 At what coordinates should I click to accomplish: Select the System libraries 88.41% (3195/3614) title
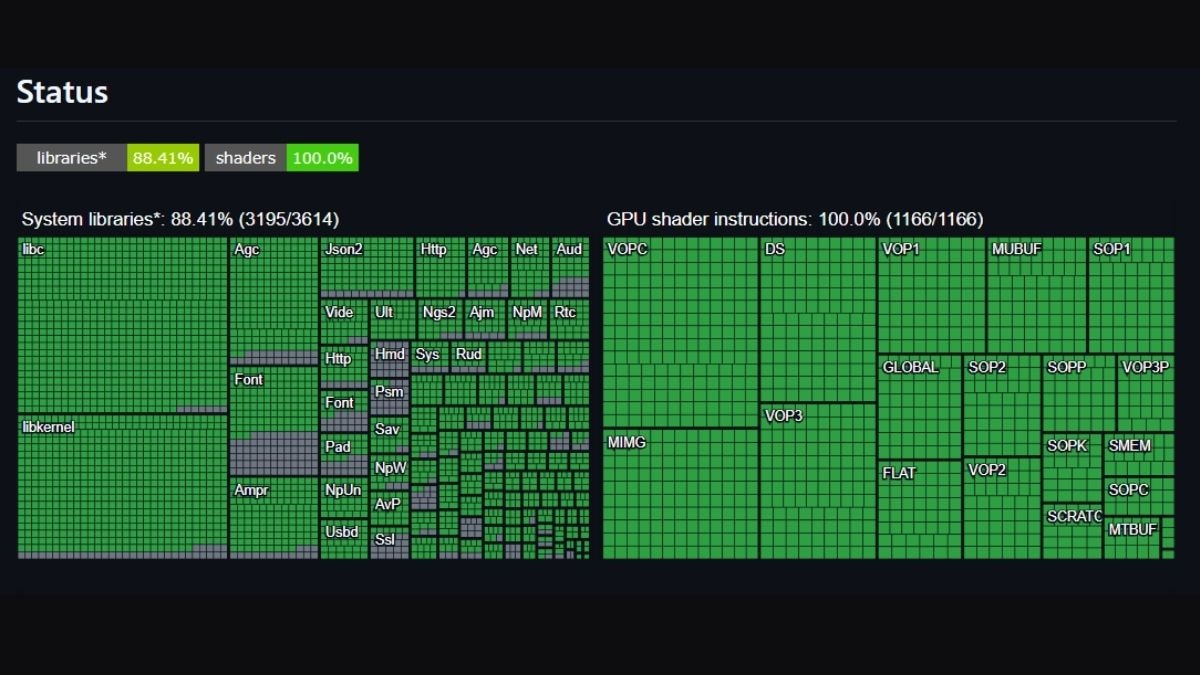[x=180, y=219]
